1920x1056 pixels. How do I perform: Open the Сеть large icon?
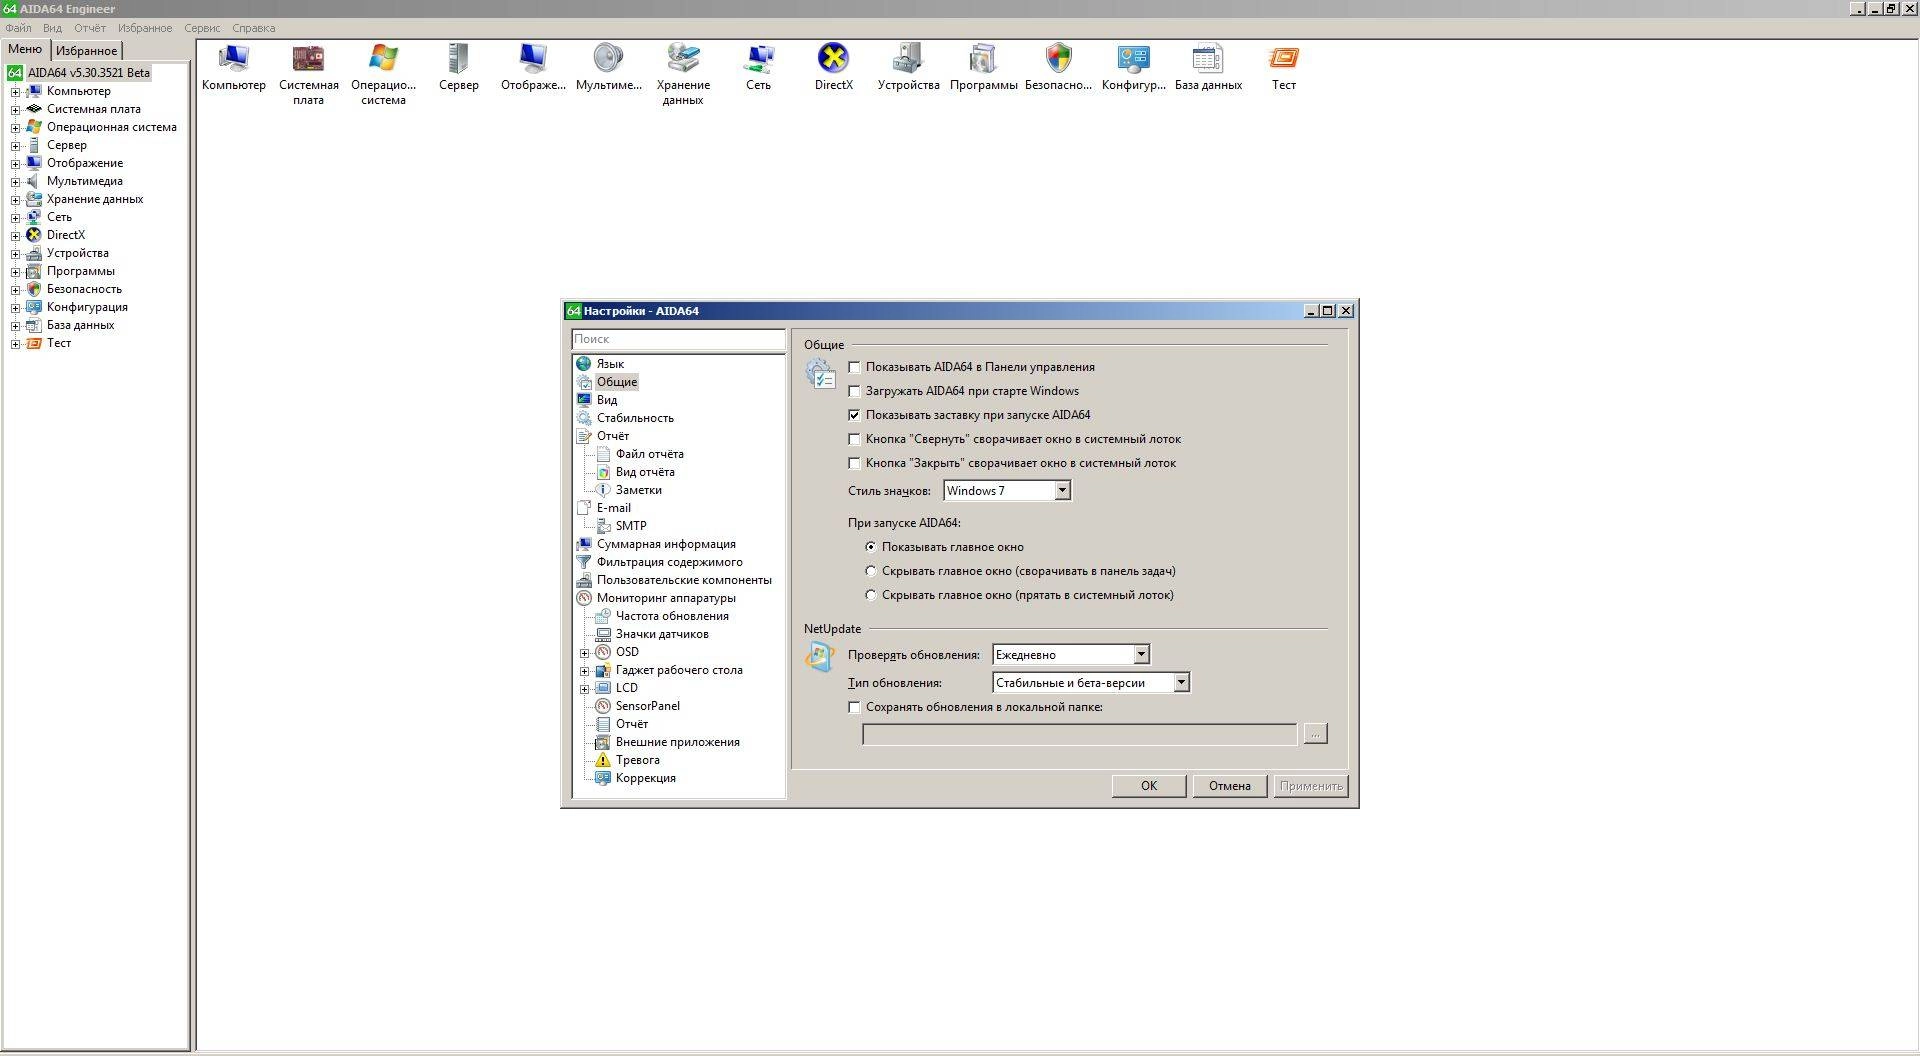click(x=758, y=67)
